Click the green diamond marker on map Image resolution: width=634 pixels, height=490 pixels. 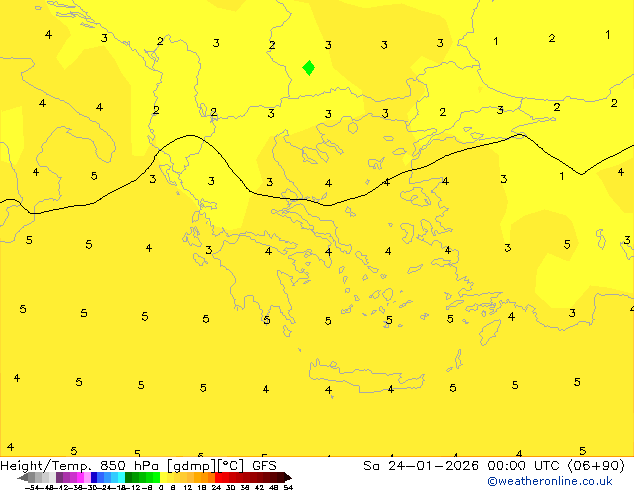[x=309, y=68]
